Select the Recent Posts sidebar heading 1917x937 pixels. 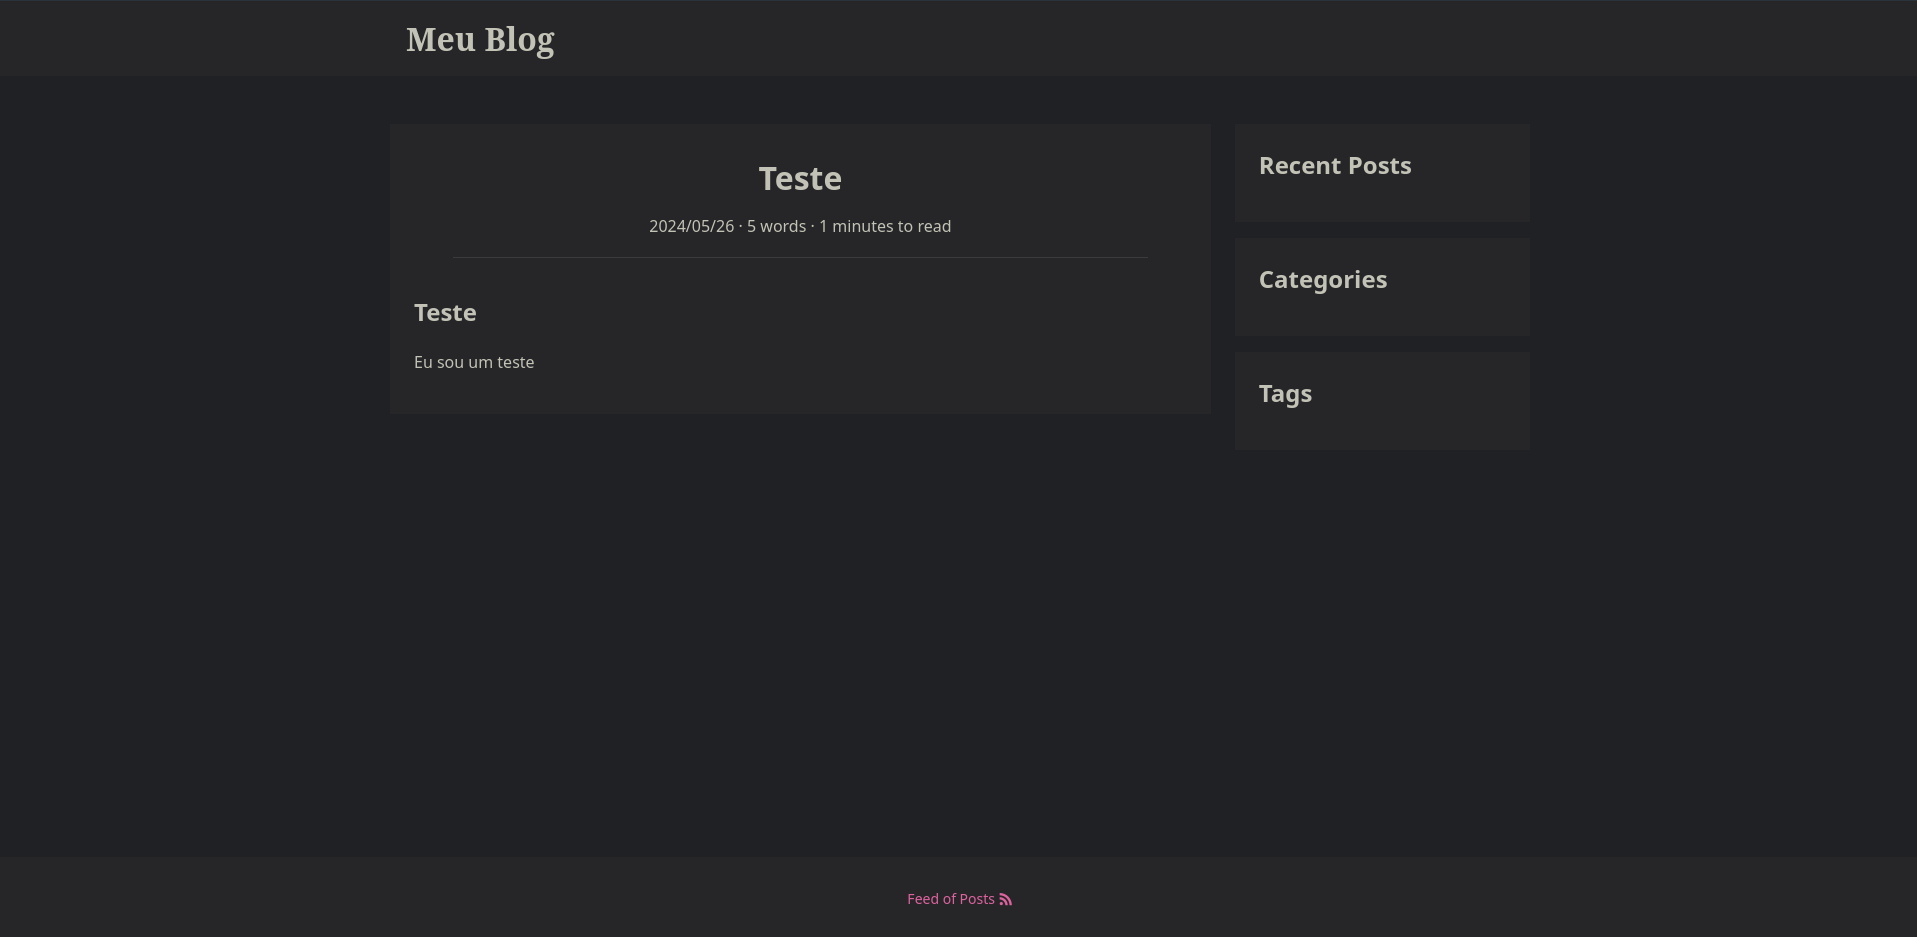(x=1335, y=166)
